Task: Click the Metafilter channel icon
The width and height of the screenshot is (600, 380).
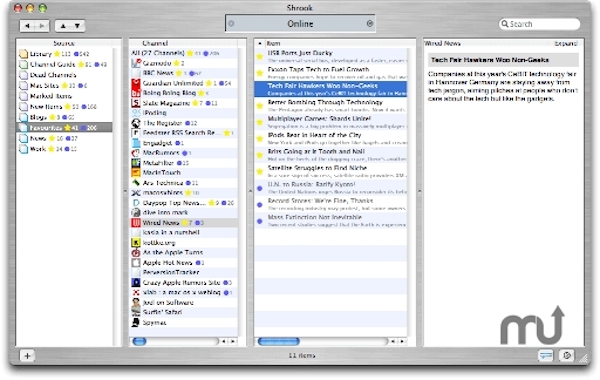Action: pos(136,163)
